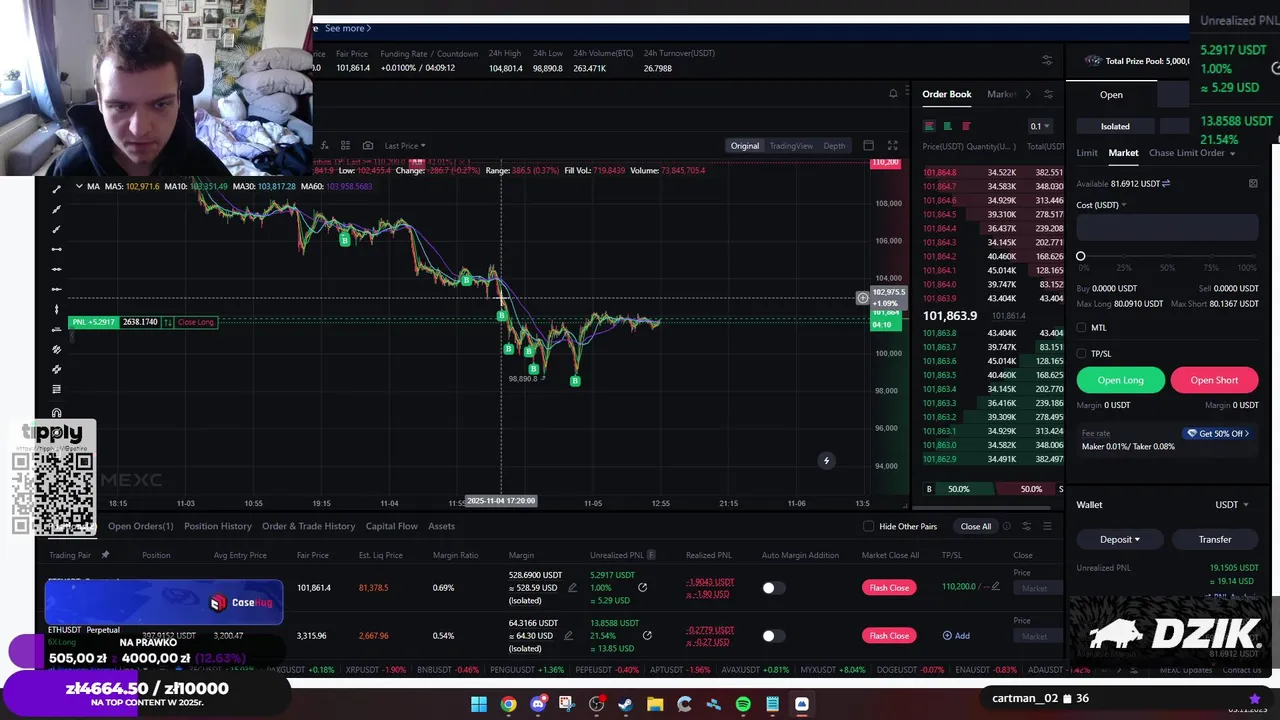Open the order calculator icon

tap(1253, 184)
